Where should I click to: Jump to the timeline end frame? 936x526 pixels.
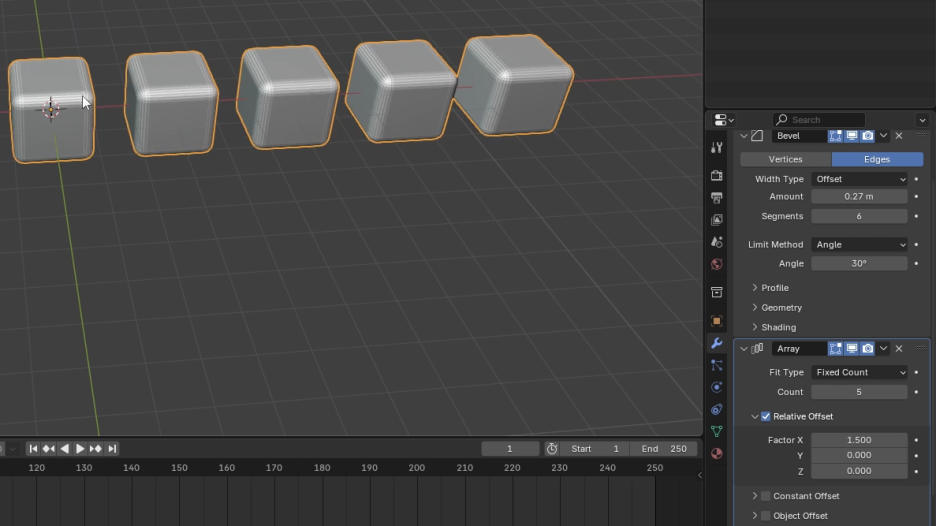[x=112, y=449]
